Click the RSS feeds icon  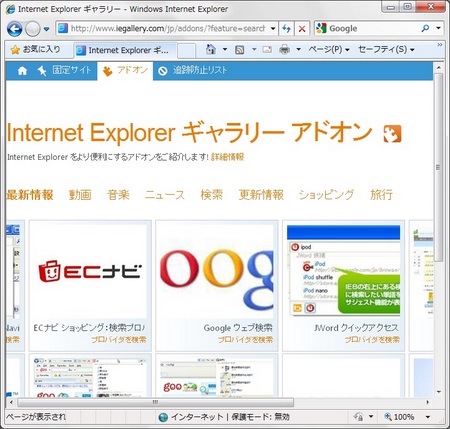pyautogui.click(x=240, y=50)
